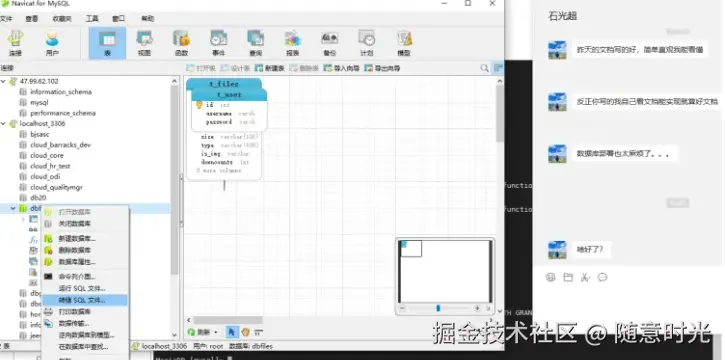The image size is (725, 360).
Task: Open the 查看 (View) menu
Action: point(31,18)
